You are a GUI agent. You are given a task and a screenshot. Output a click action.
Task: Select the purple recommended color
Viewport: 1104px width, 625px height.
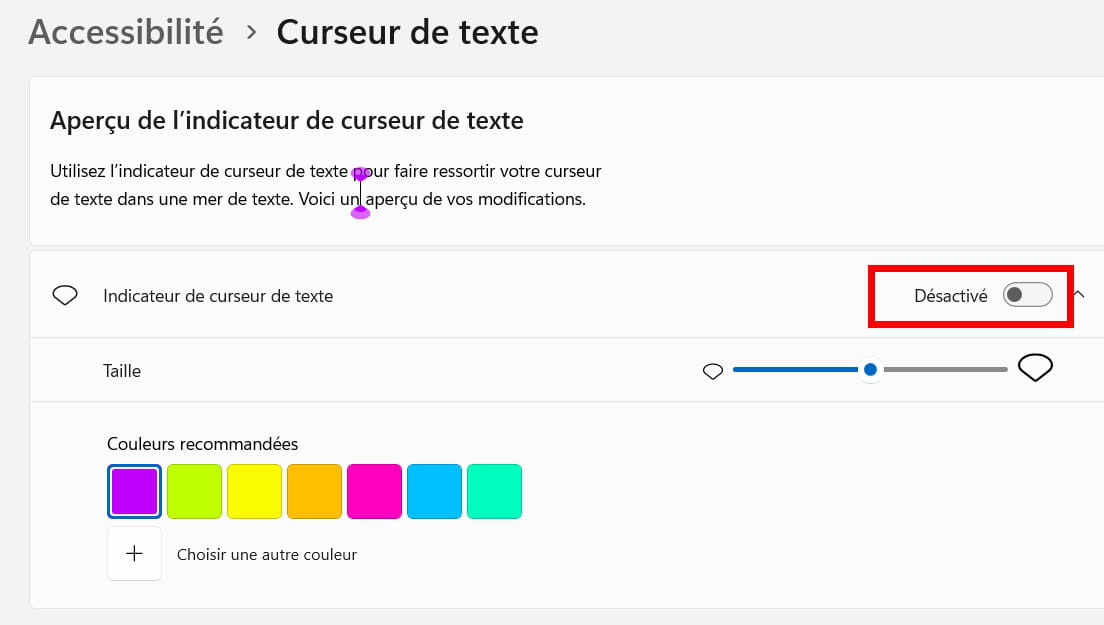click(x=134, y=491)
